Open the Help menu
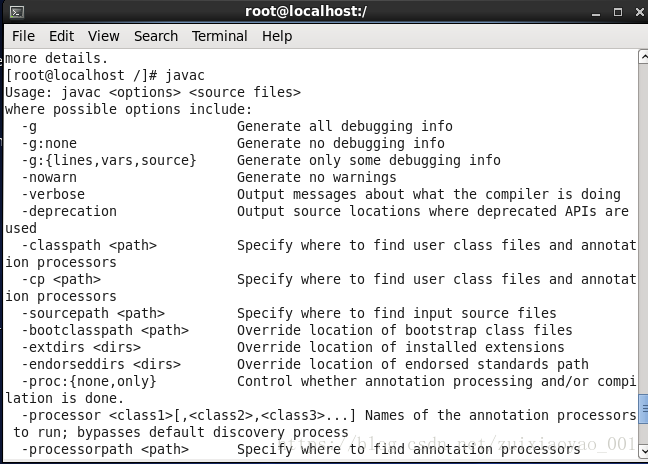 click(277, 36)
